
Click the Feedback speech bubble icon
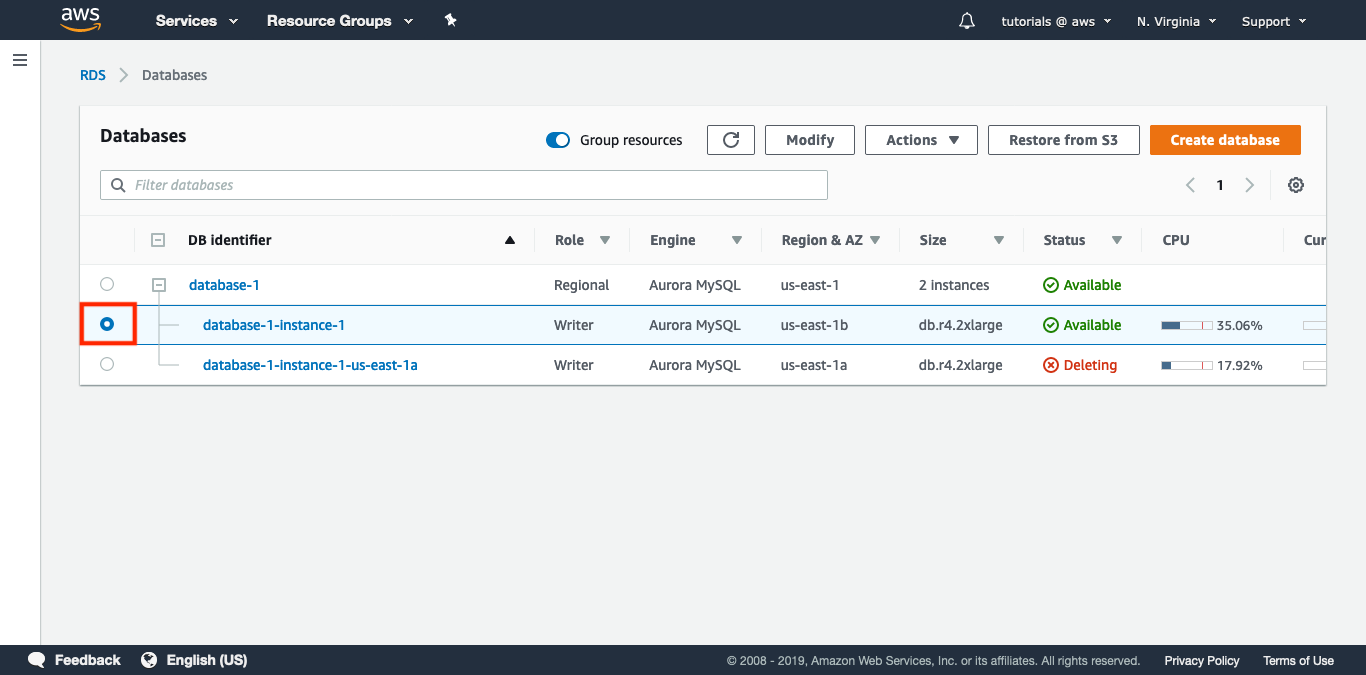click(x=37, y=660)
